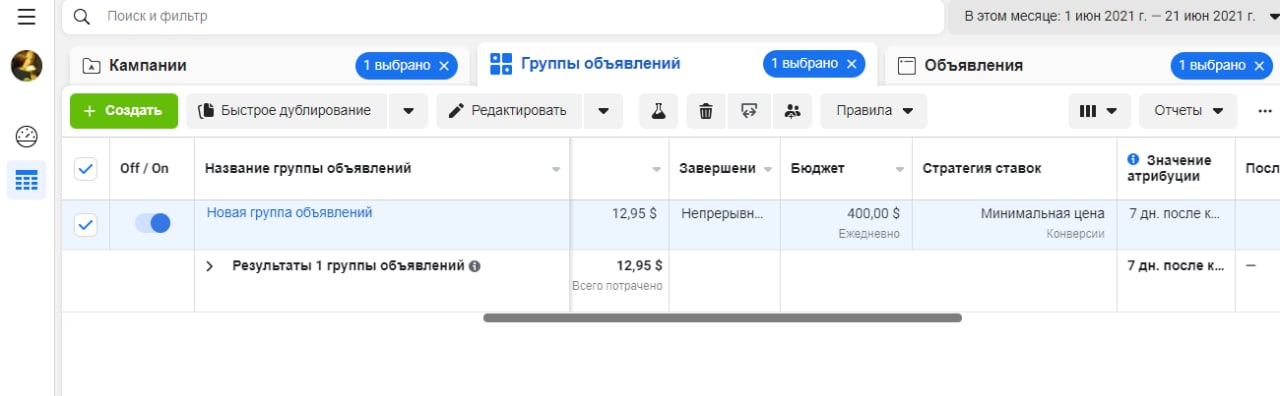Open the Правила dropdown
1280x396 pixels.
pyautogui.click(x=874, y=111)
